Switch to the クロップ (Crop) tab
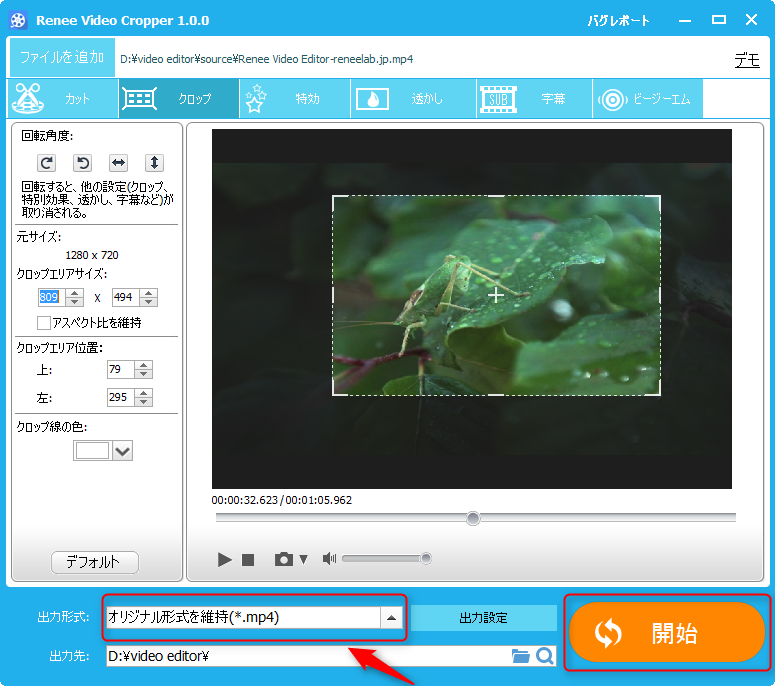Screen dimensions: 775x686 point(179,98)
